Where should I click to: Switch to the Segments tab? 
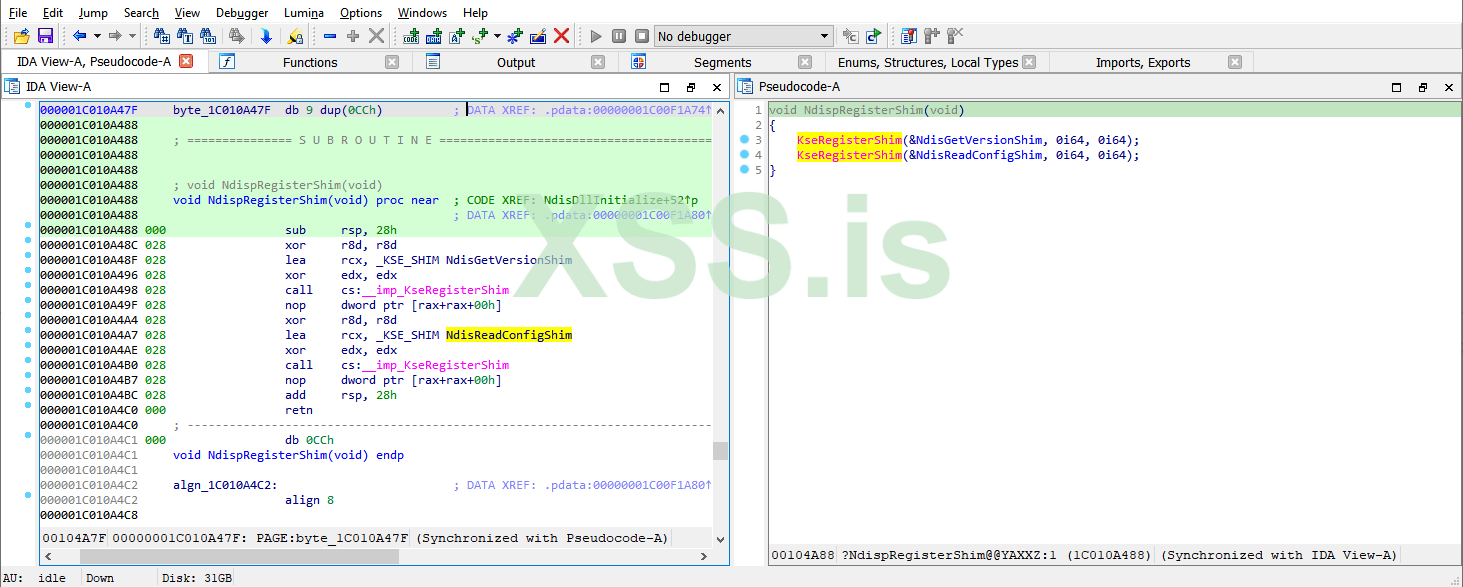[x=722, y=62]
